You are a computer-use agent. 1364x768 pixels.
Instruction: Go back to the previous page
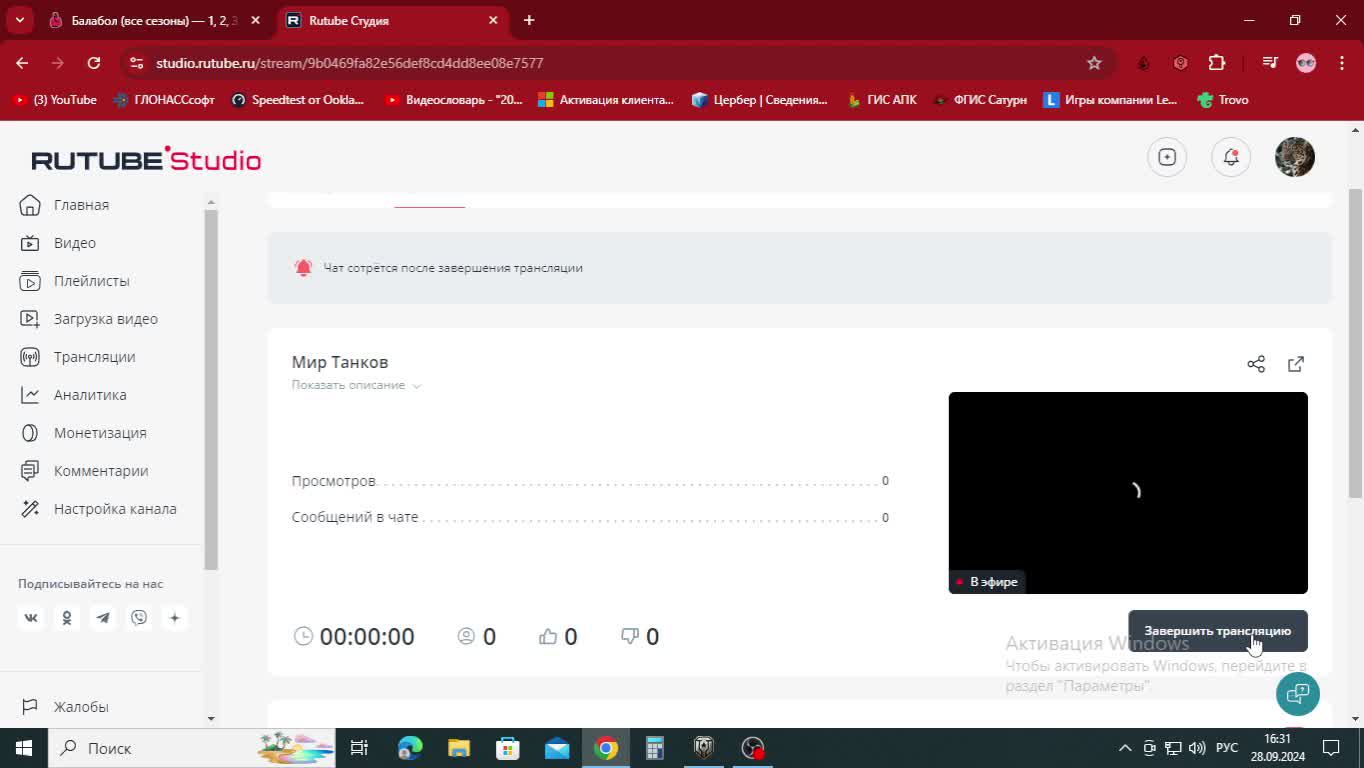22,63
